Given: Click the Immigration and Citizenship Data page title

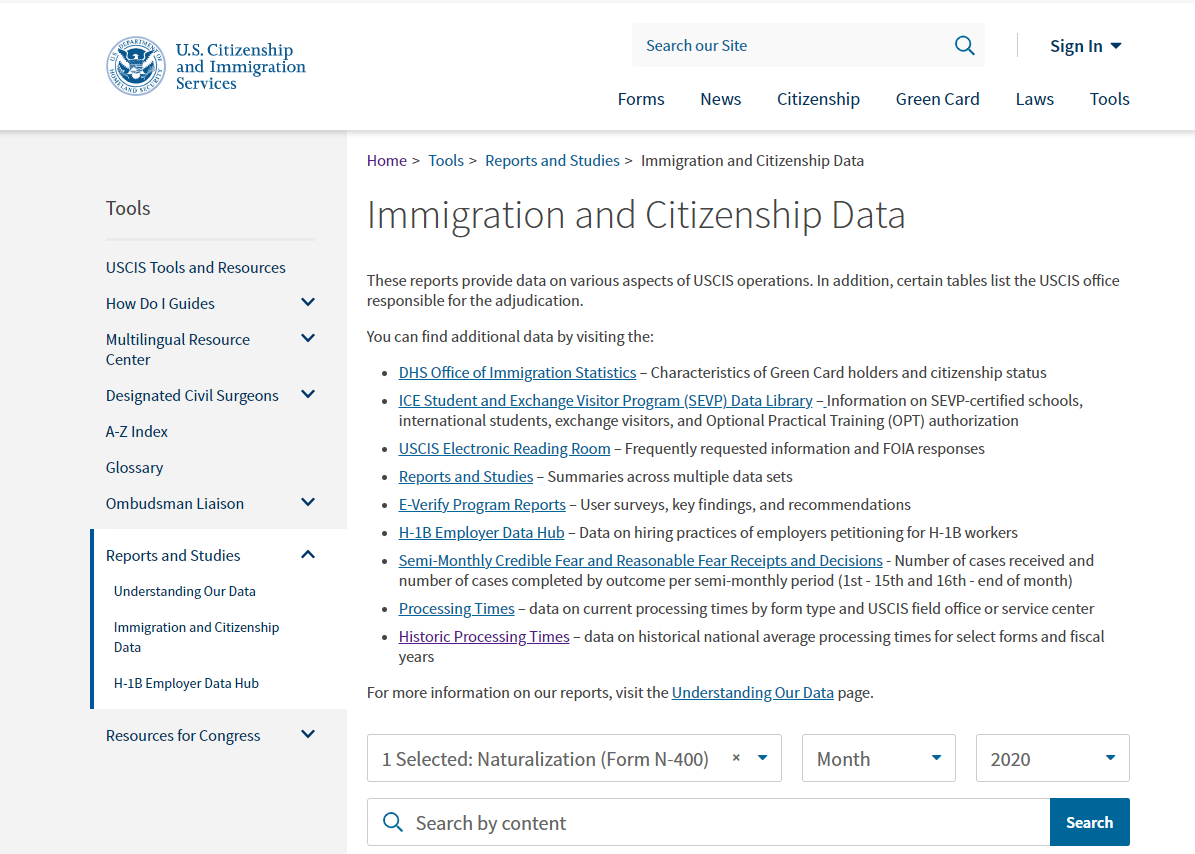Looking at the screenshot, I should click(636, 215).
